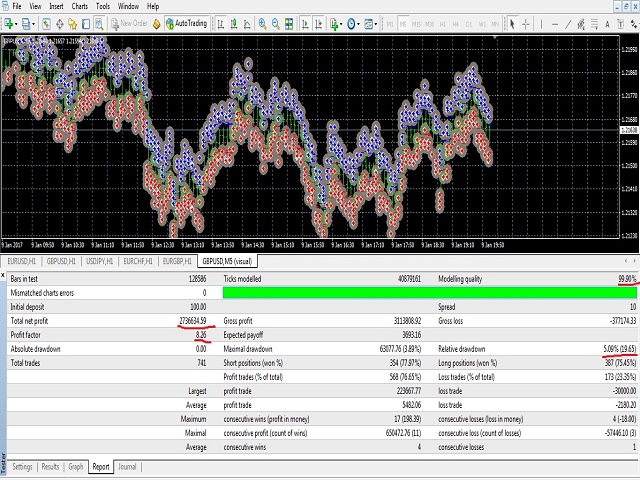
Task: Expand the New Chart dropdown arrow
Action: pyautogui.click(x=16, y=24)
